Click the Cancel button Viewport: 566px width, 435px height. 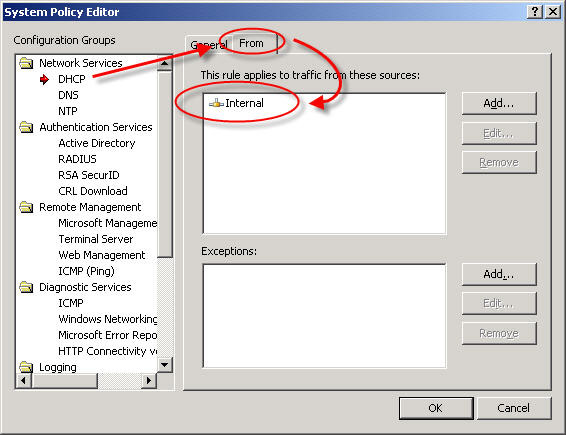[514, 408]
